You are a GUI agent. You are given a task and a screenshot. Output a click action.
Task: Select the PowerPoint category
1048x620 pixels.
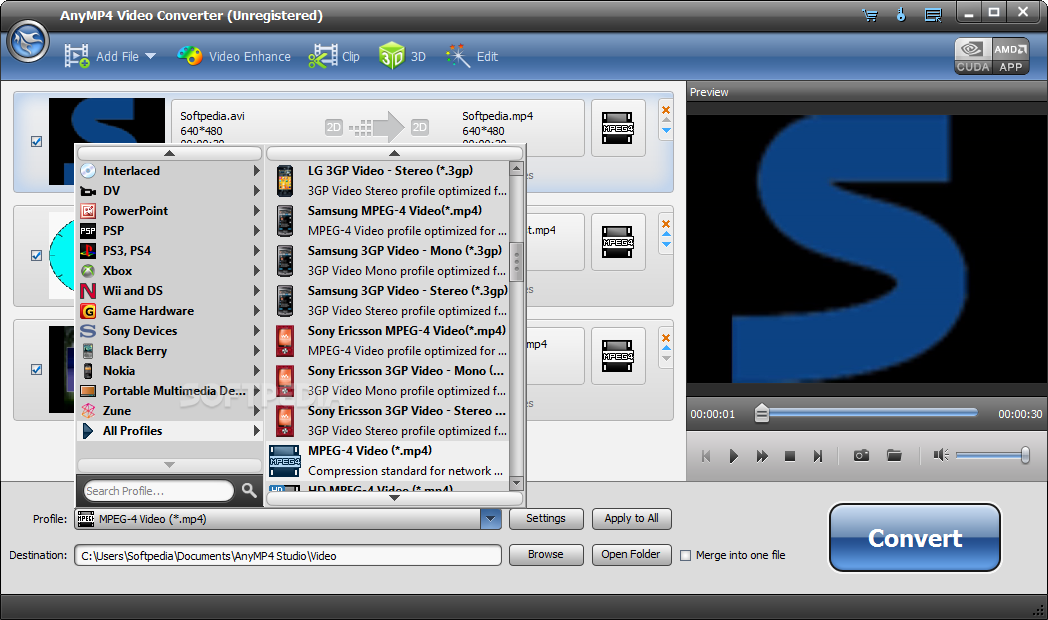170,210
